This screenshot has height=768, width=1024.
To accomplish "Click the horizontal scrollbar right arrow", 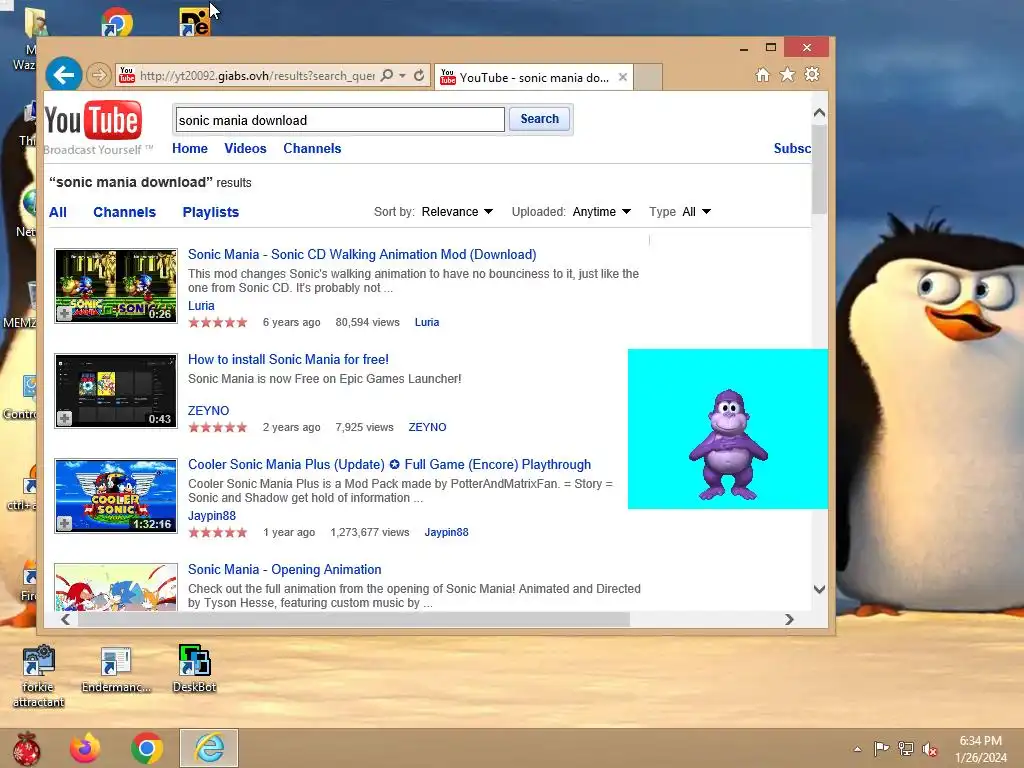I will click(789, 619).
